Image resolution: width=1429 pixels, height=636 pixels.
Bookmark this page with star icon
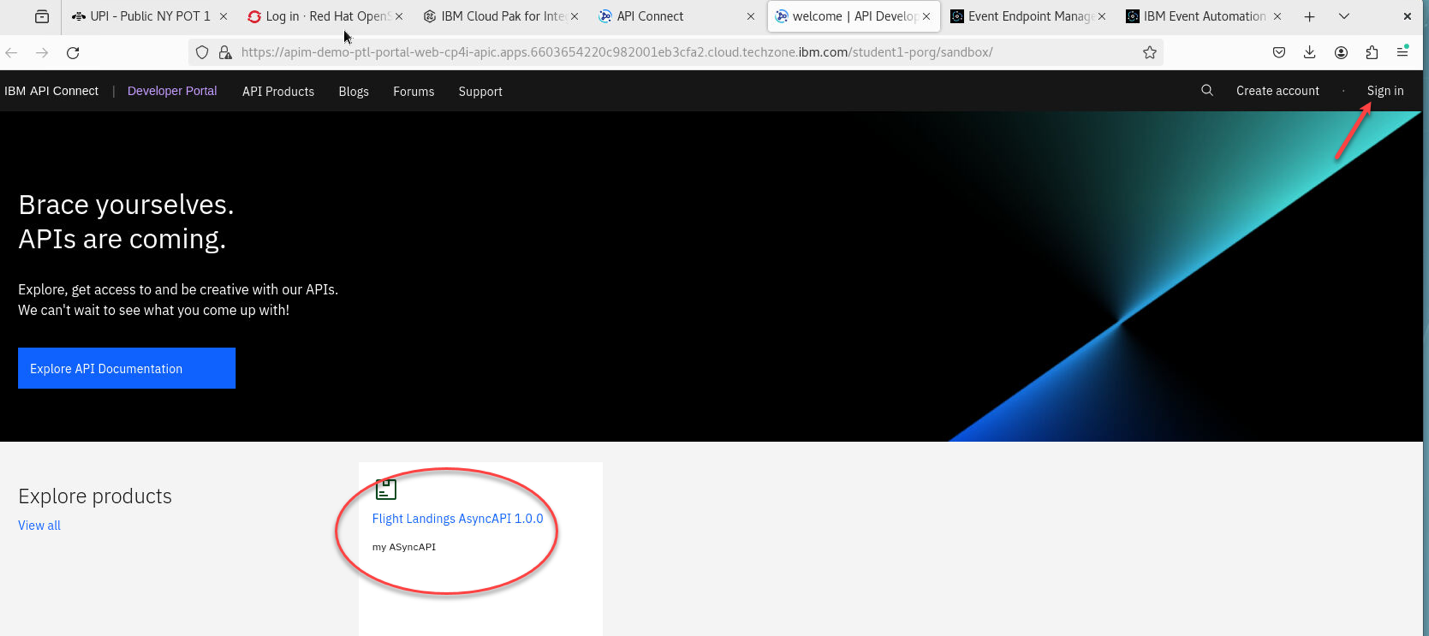(x=1150, y=53)
